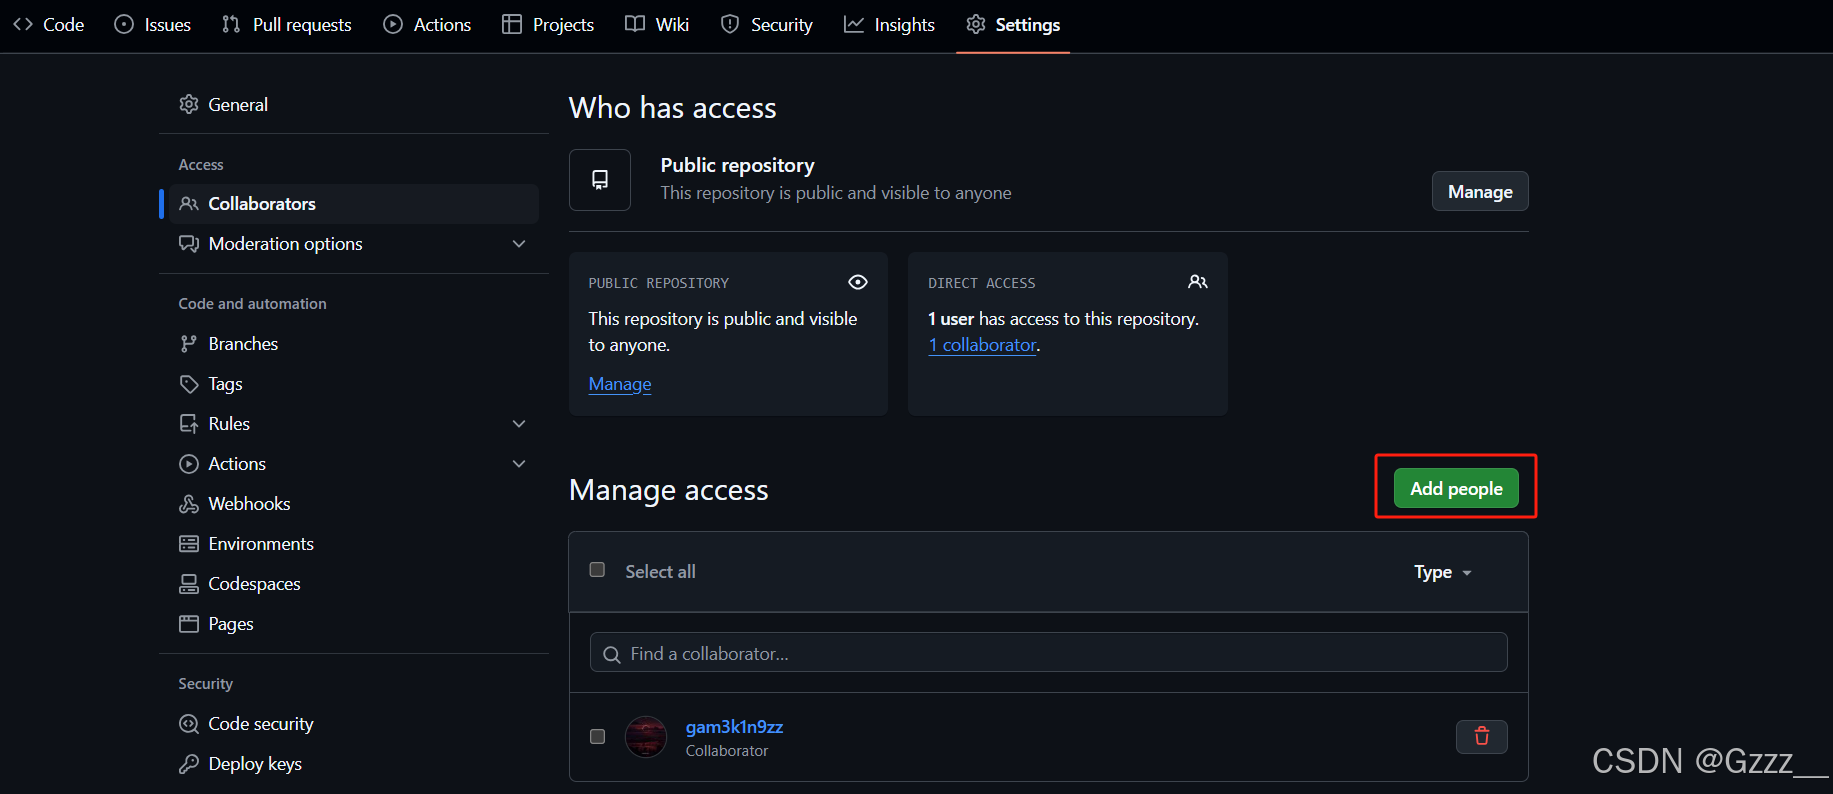This screenshot has height=794, width=1833.
Task: Click the people icon in Direct Access card
Action: coord(1197,282)
